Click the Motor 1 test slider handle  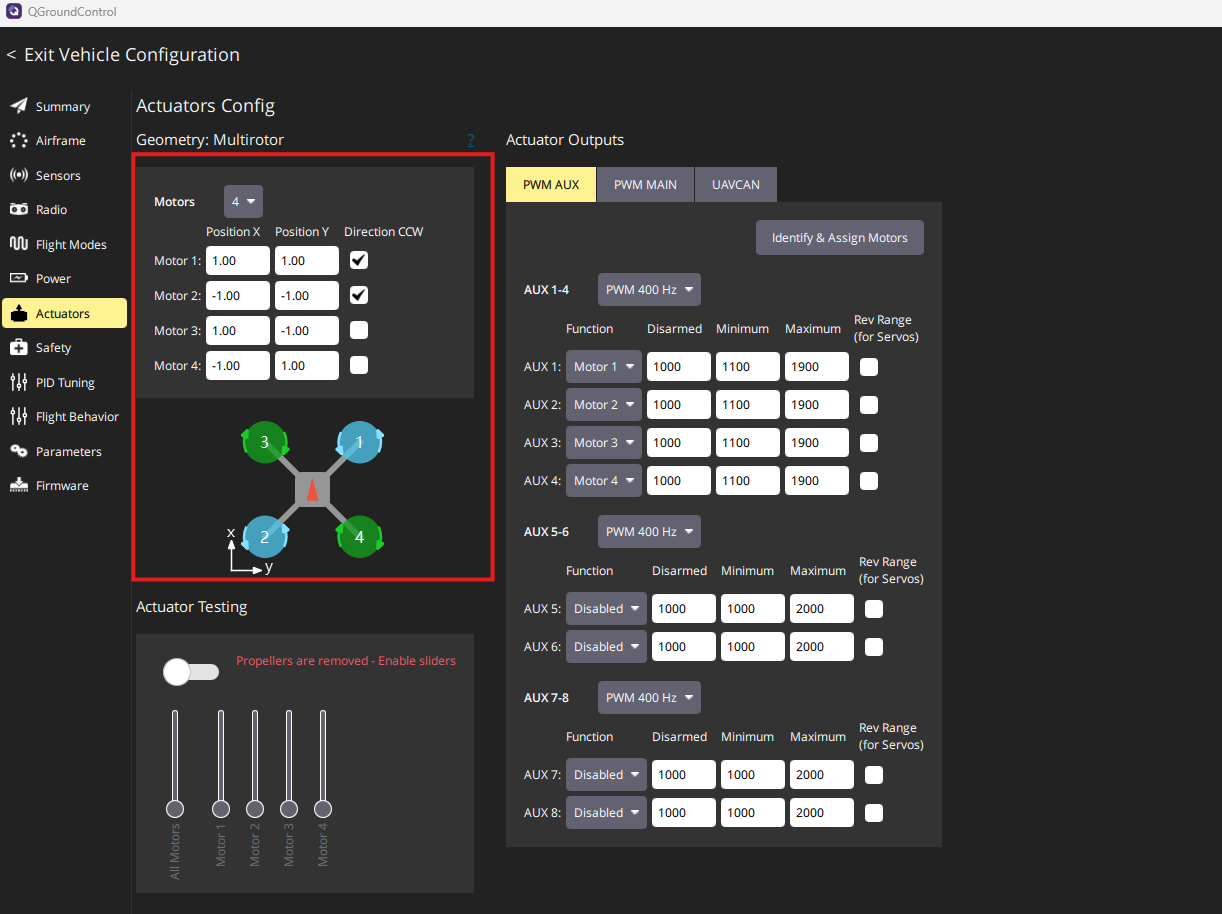coord(221,809)
